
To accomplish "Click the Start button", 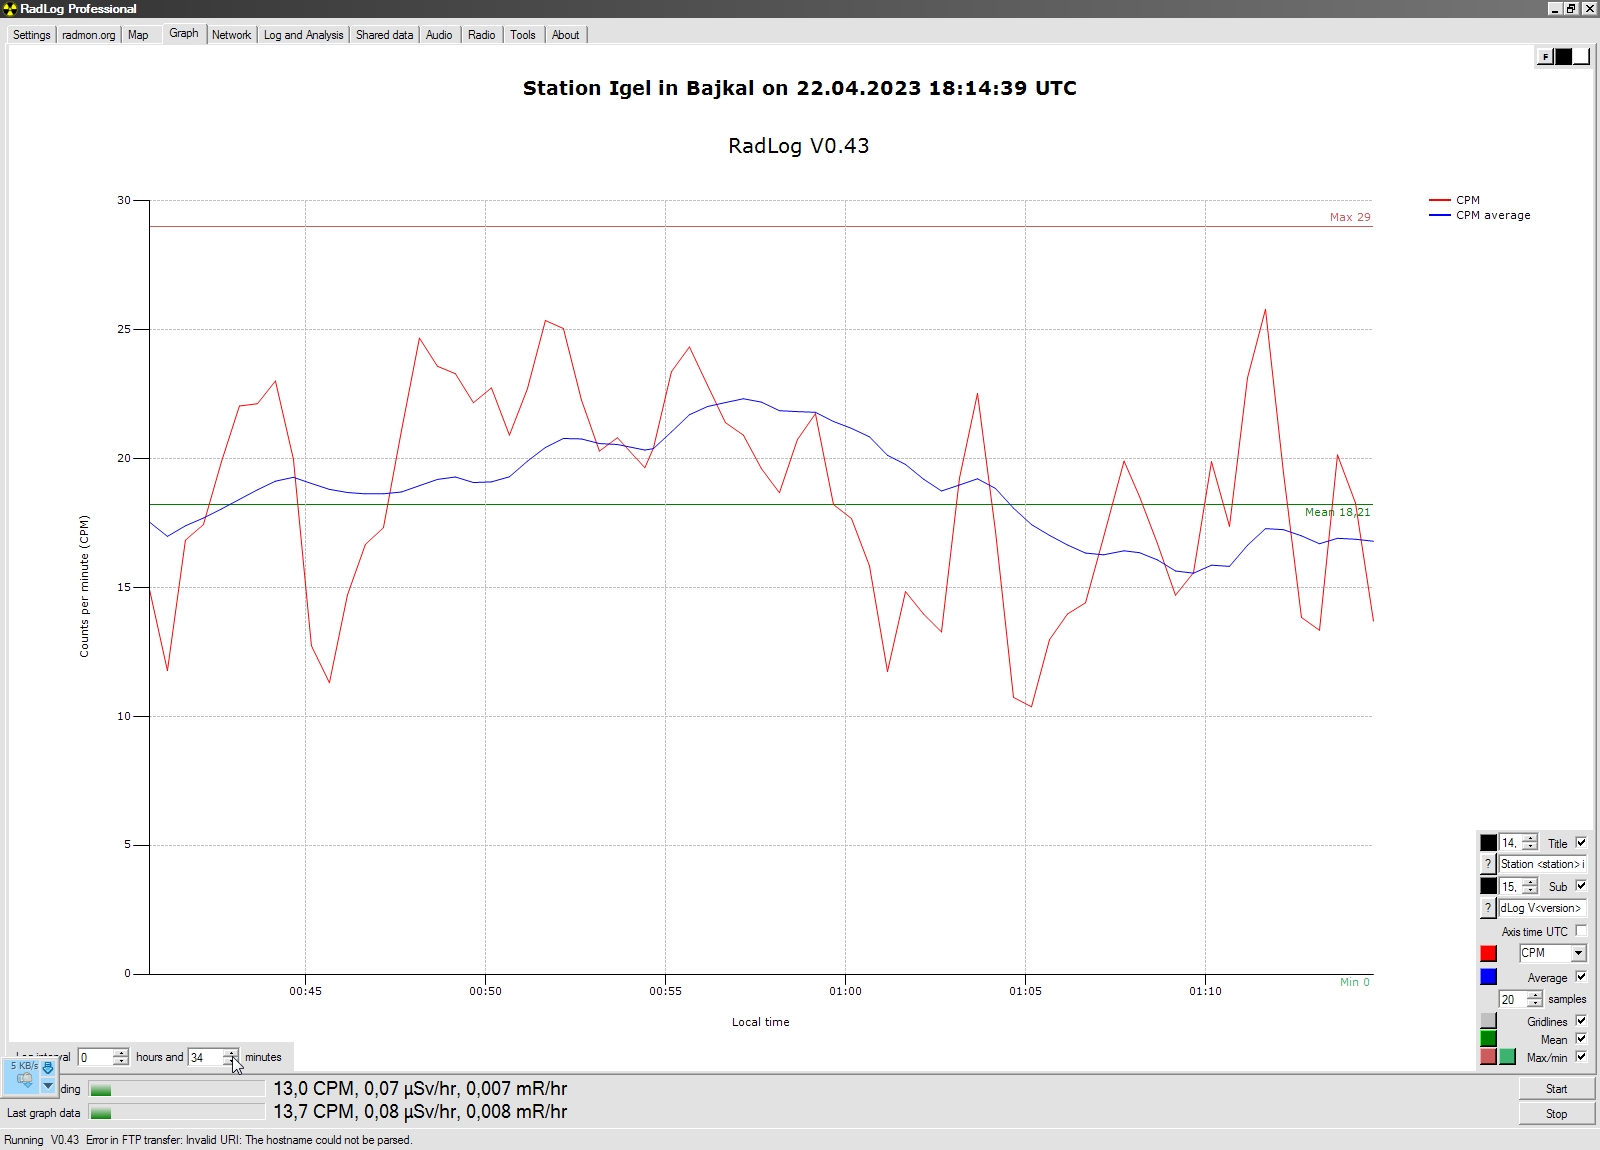I will (x=1556, y=1089).
